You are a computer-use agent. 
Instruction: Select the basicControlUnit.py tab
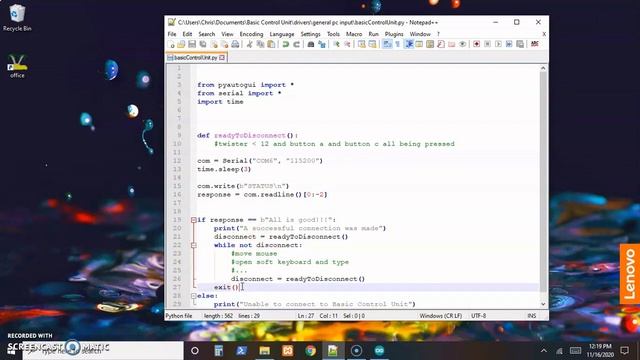tap(195, 58)
